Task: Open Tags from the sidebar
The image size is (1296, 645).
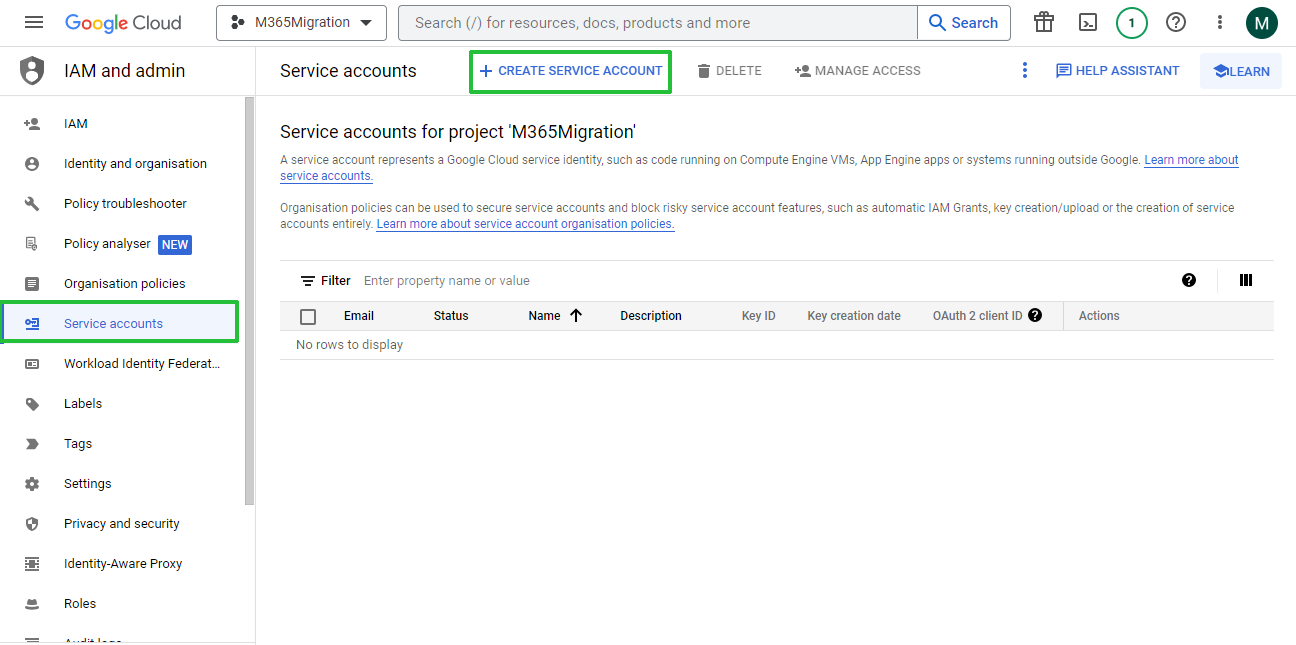Action: 78,444
